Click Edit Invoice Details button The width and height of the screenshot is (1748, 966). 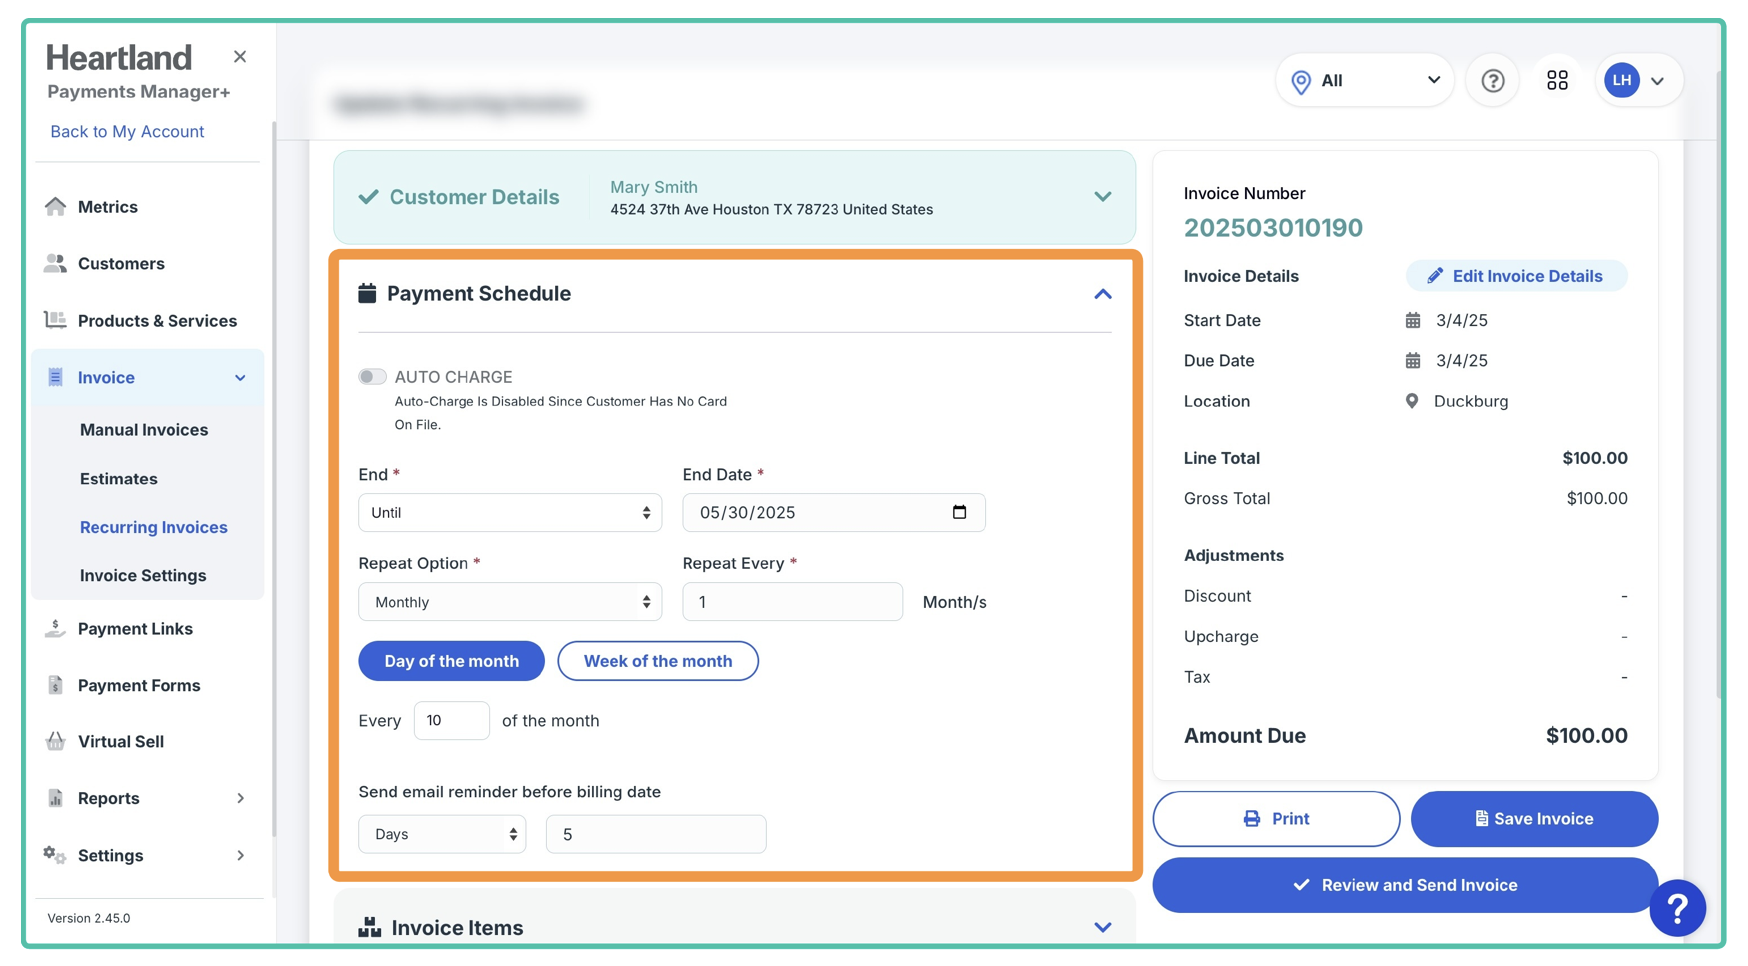pos(1516,276)
